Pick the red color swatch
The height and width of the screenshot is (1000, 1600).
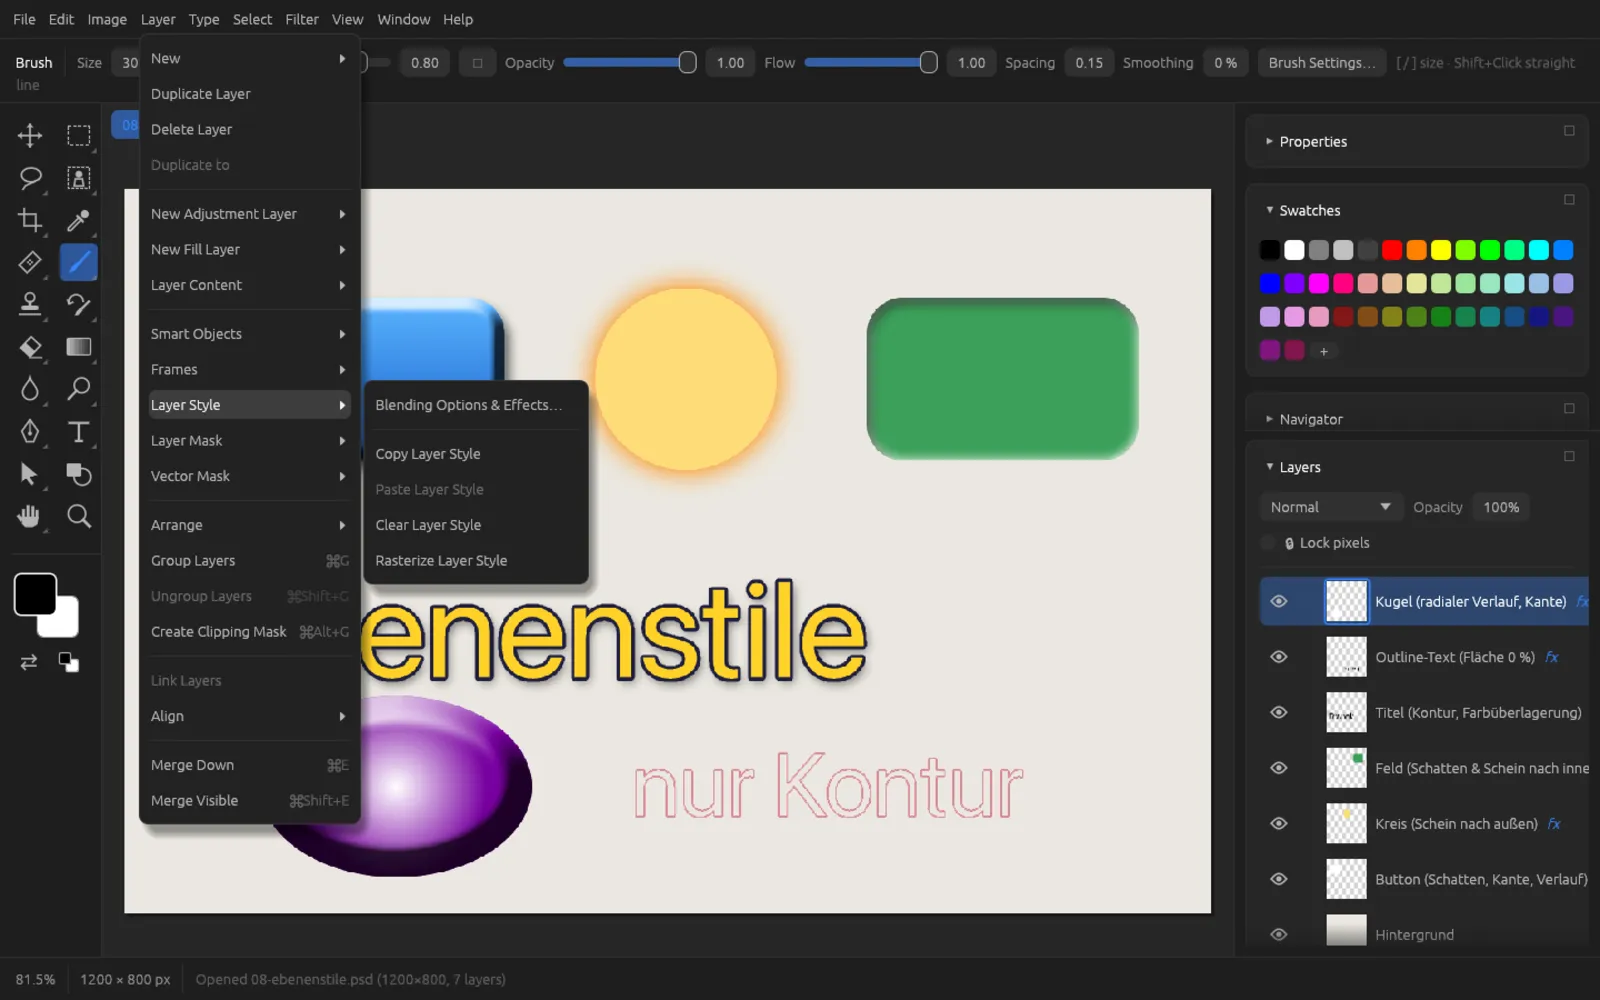(x=1391, y=250)
